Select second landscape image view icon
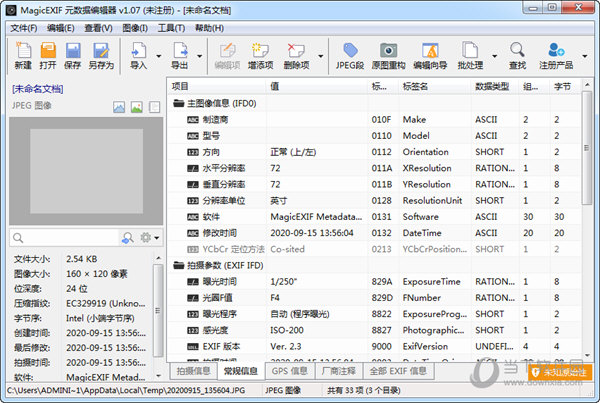Screen dimensions: 600x403 [x=137, y=107]
